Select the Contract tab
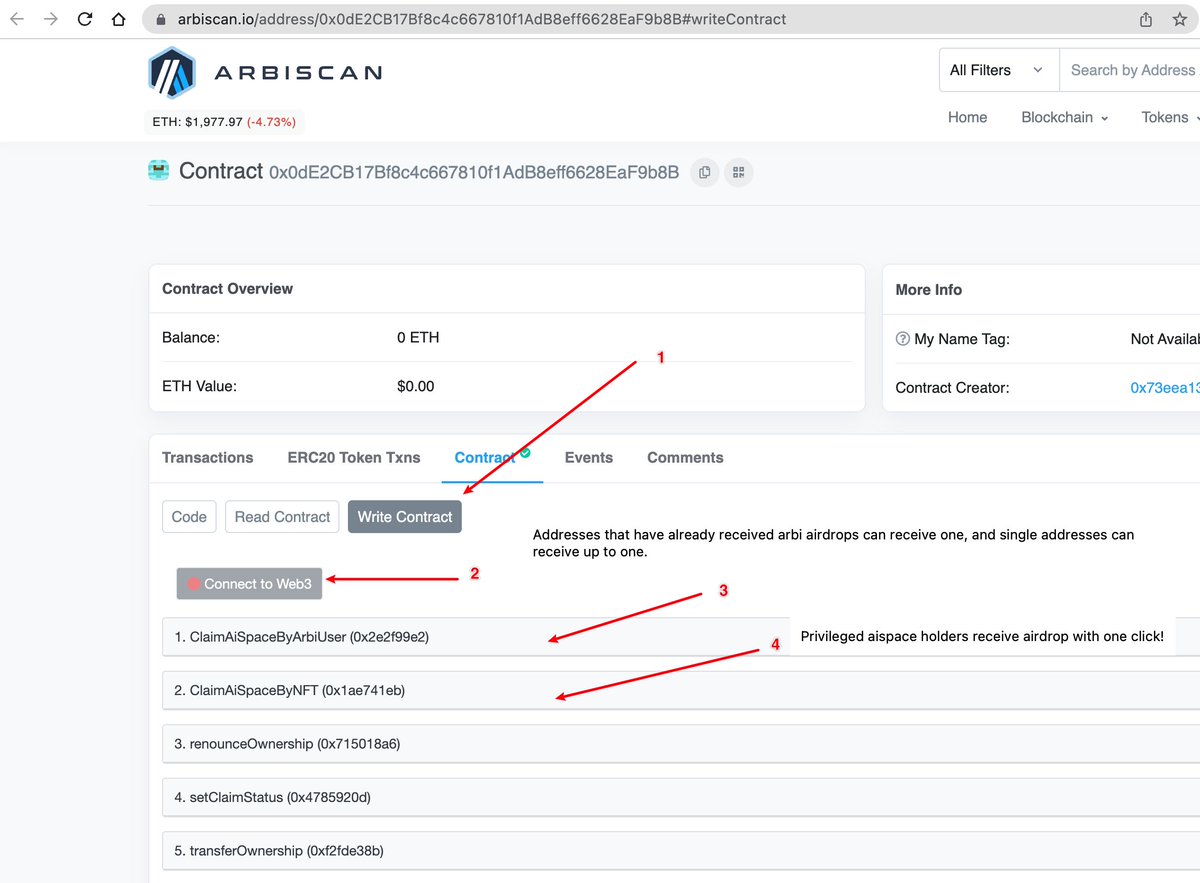Screen dimensions: 1200x883 tap(485, 457)
